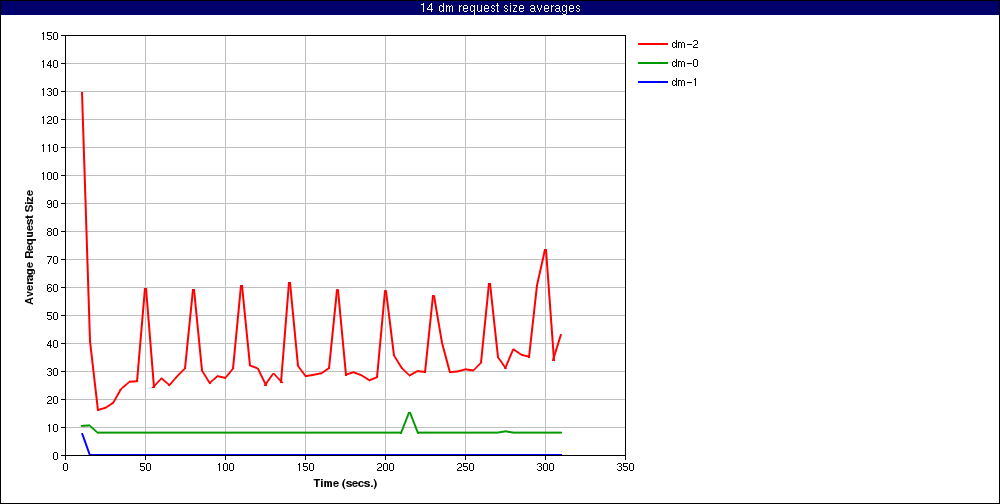Click the x-axis value 50
Screen dimensions: 1000x504
pyautogui.click(x=145, y=467)
